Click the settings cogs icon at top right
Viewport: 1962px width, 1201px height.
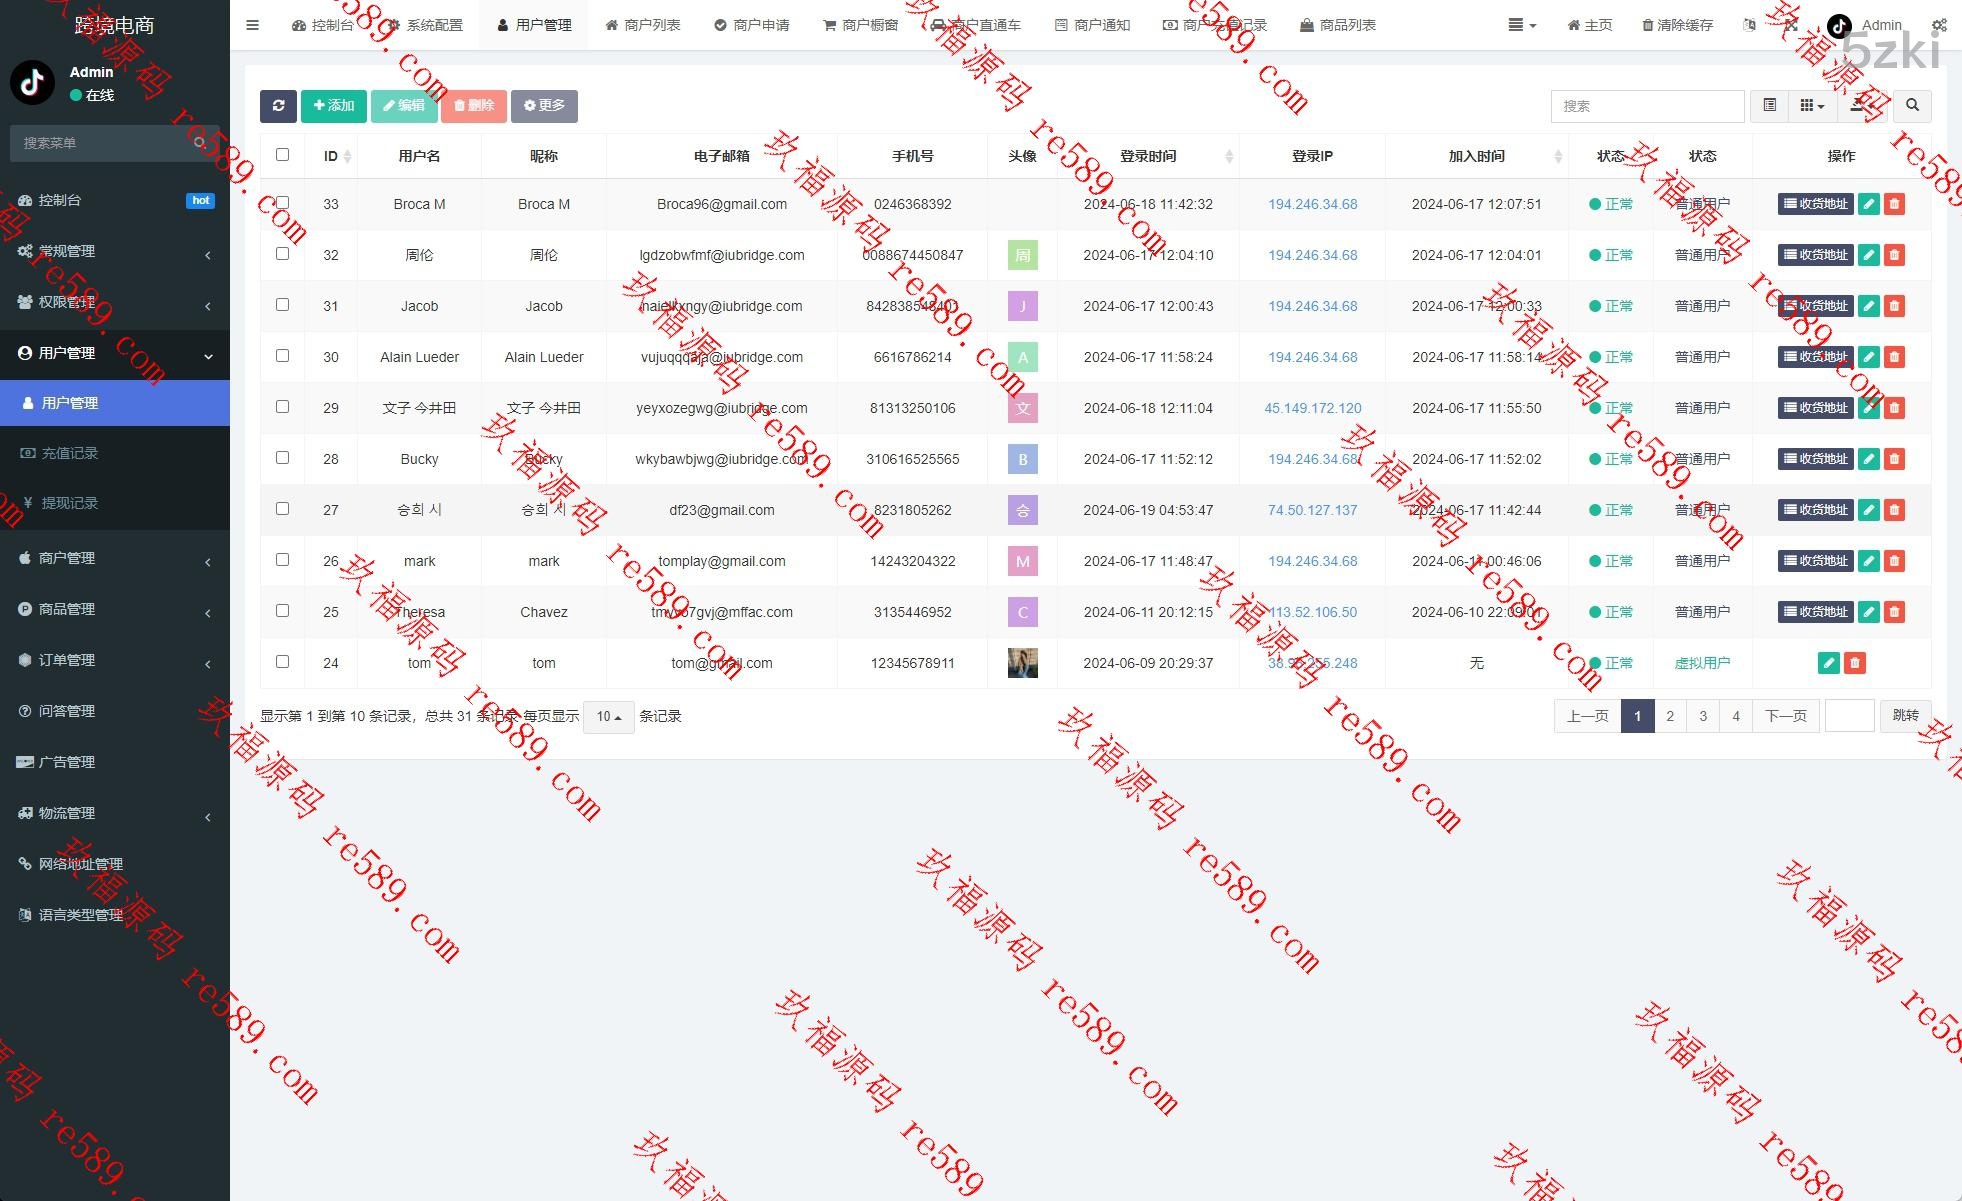click(x=1939, y=25)
